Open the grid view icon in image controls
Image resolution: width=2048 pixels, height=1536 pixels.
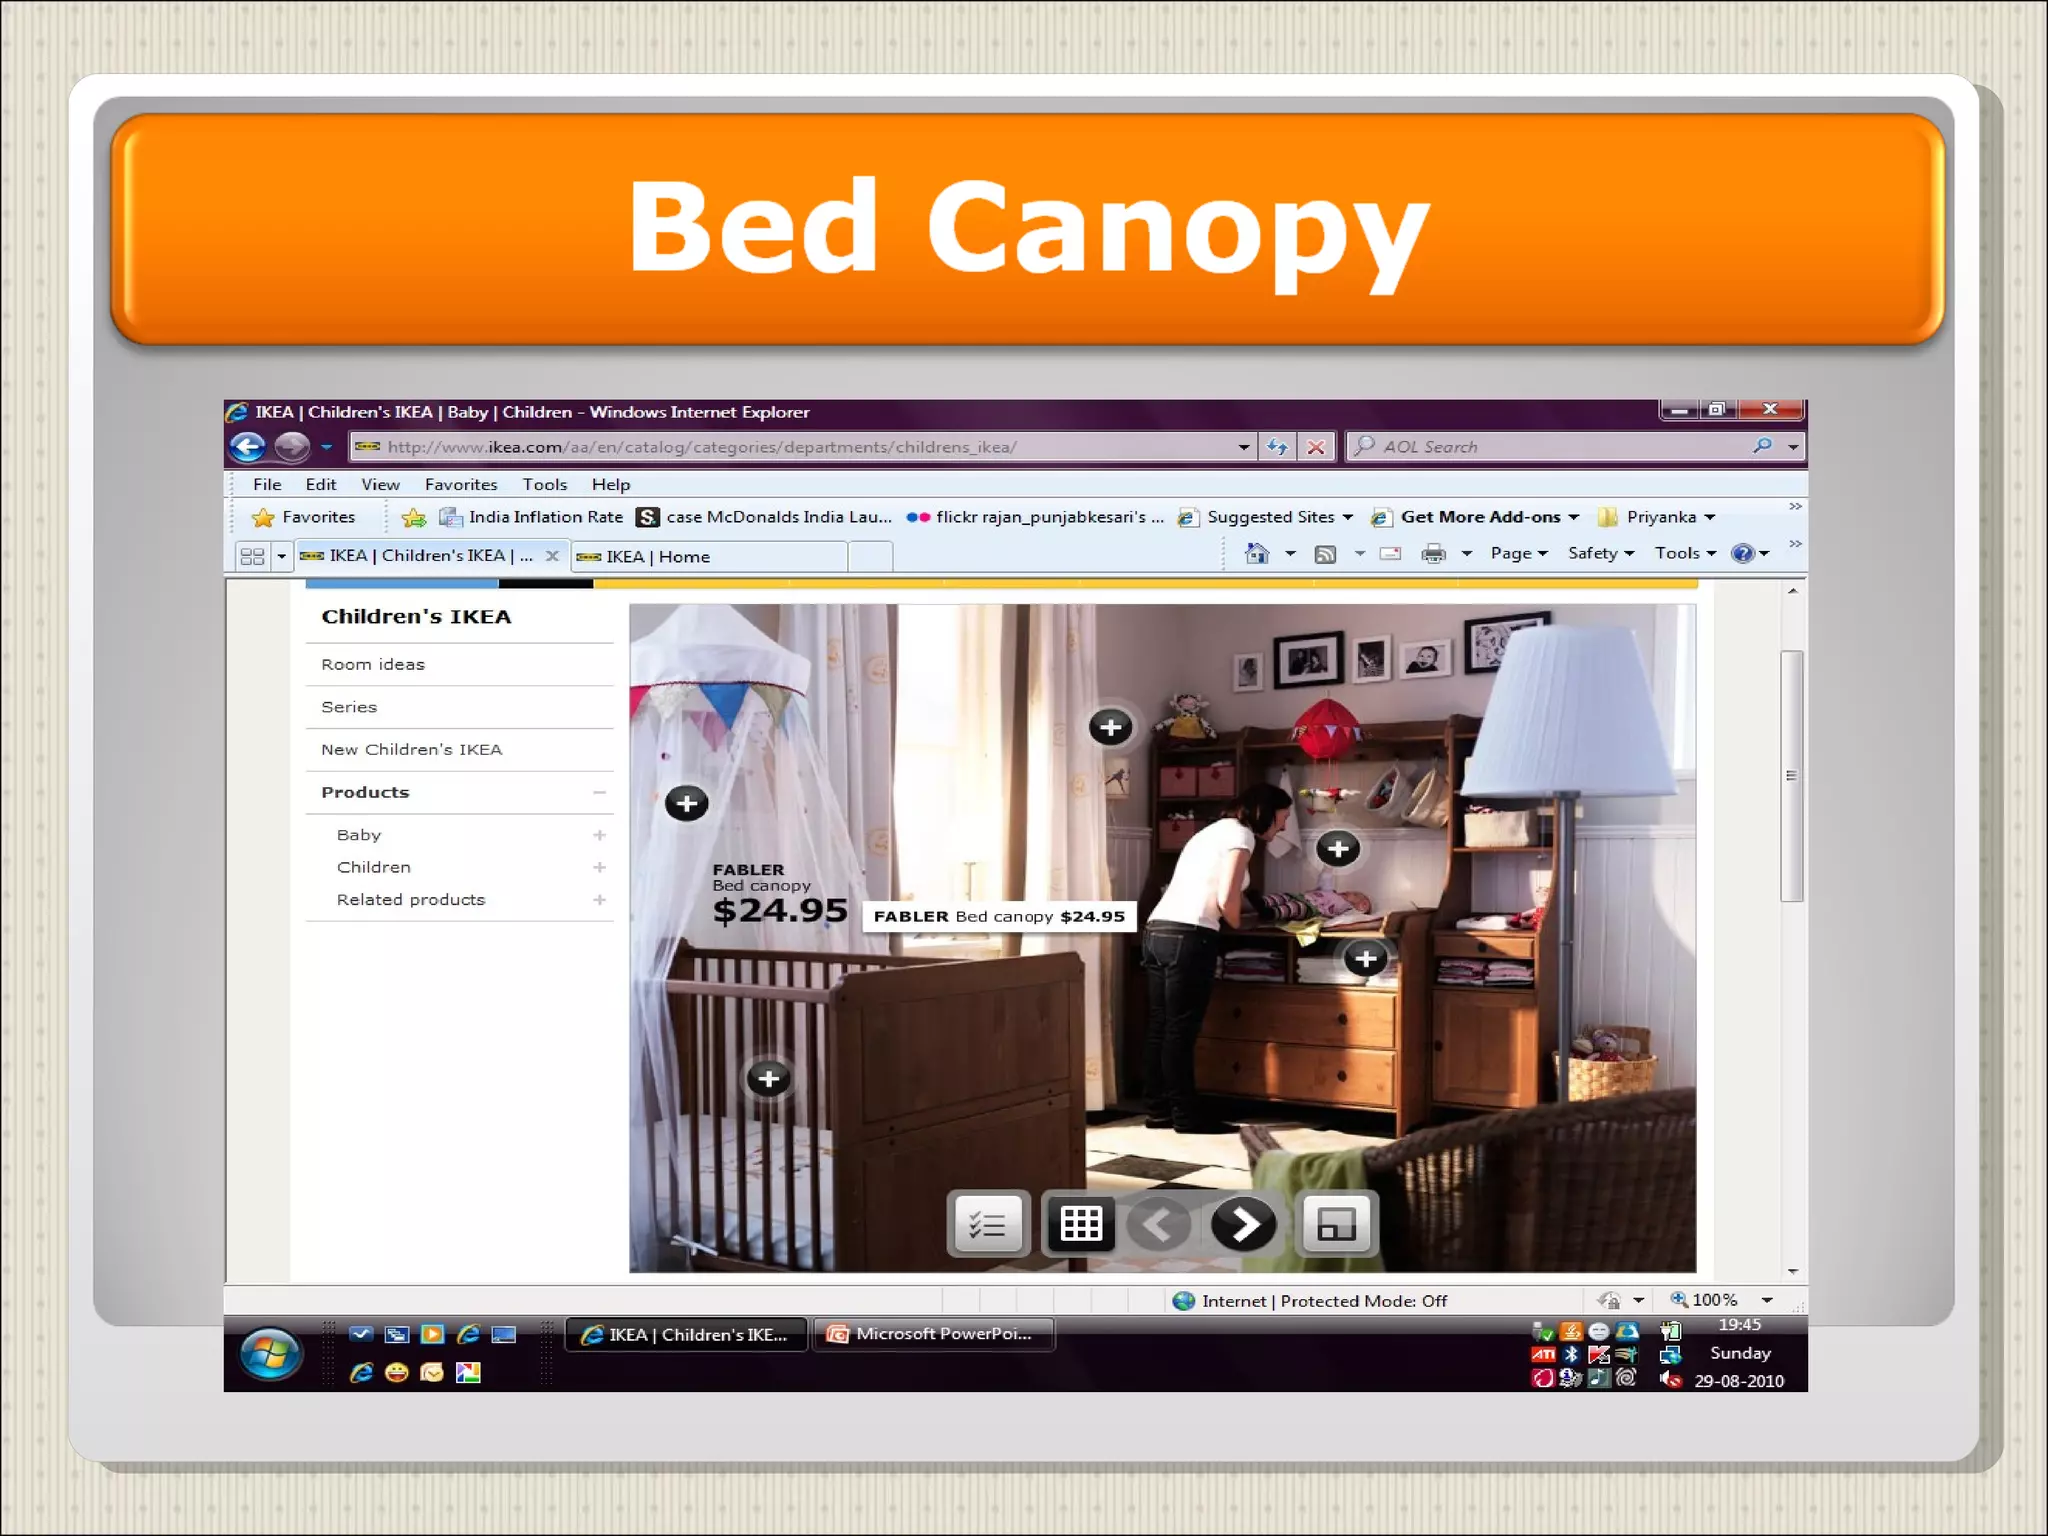click(x=1080, y=1223)
